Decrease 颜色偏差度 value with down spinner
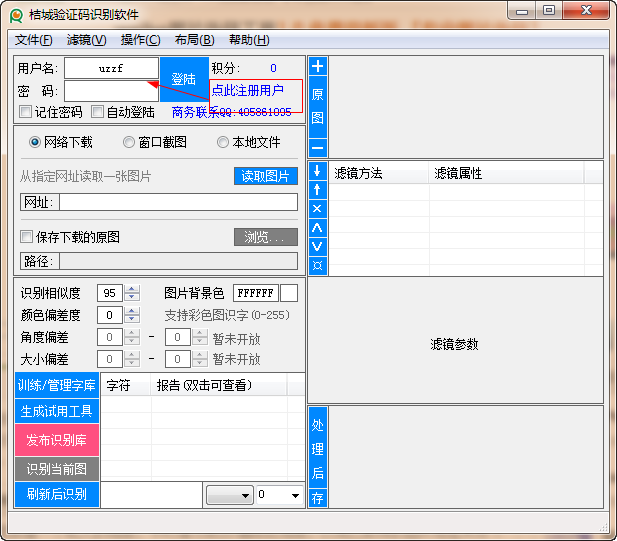The width and height of the screenshot is (617, 541). tap(132, 319)
